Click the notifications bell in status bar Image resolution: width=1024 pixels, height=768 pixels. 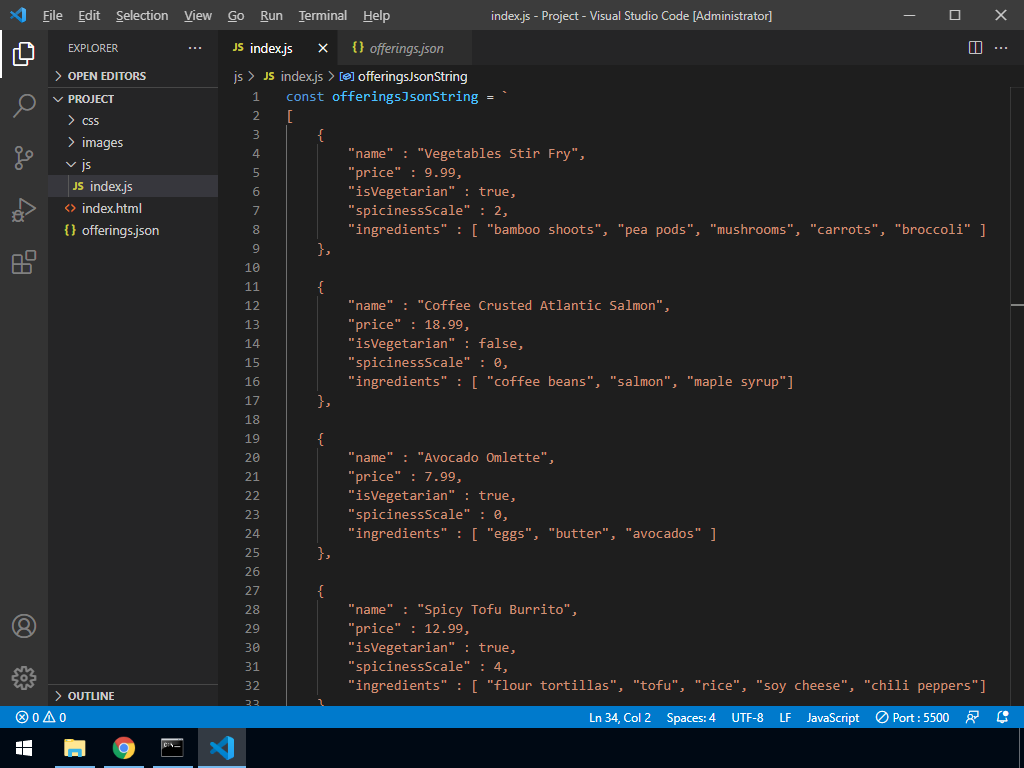click(1003, 717)
